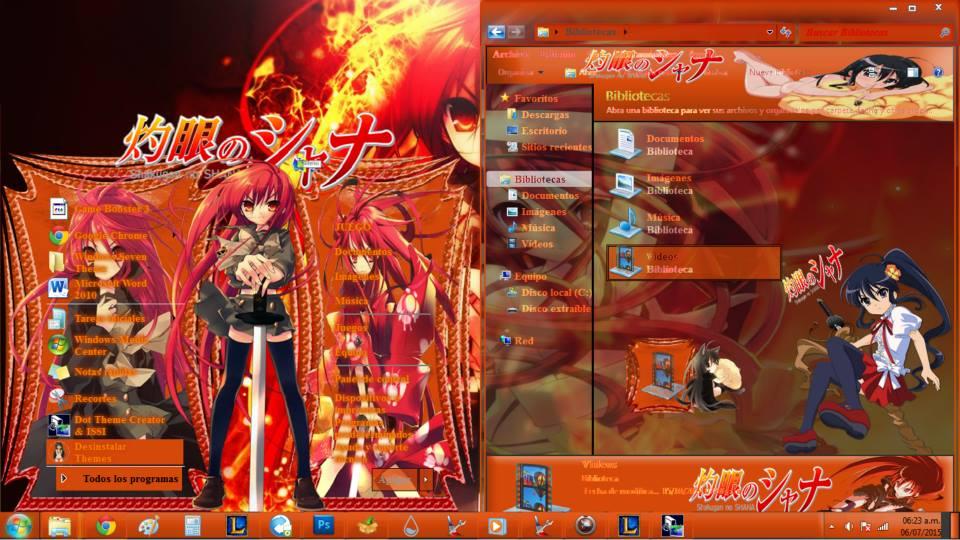This screenshot has width=960, height=540.
Task: Open Paint palette icon on taskbar
Action: coord(148,526)
